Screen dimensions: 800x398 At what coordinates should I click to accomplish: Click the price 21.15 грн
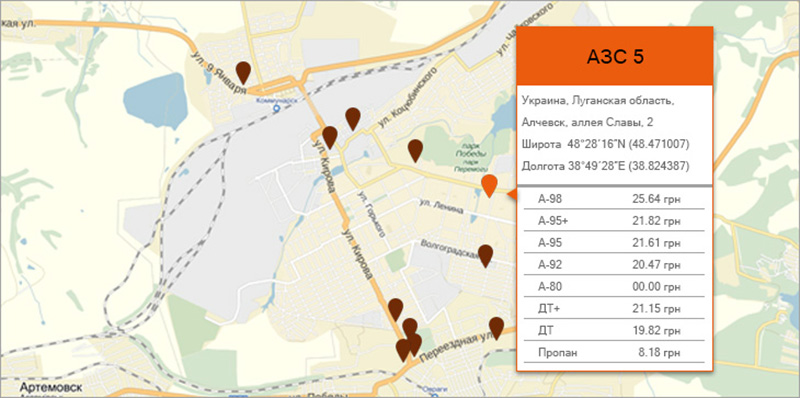pos(656,309)
